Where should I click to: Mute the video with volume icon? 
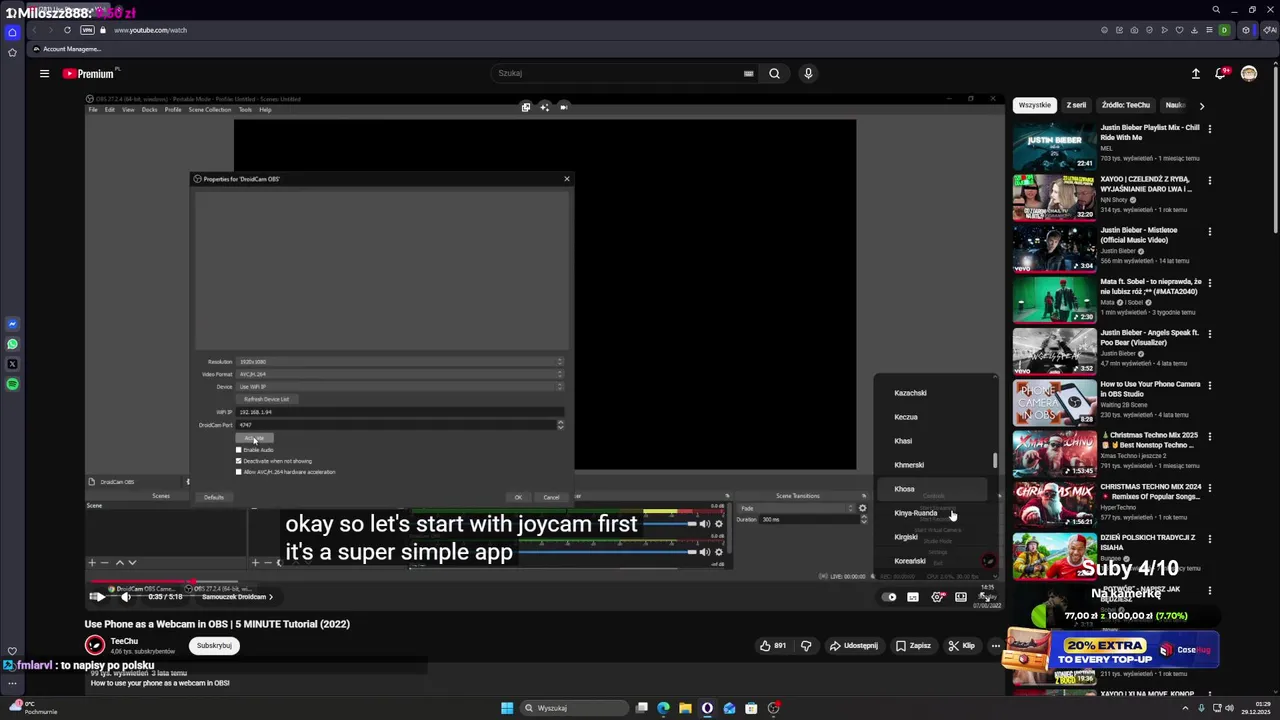tap(125, 597)
